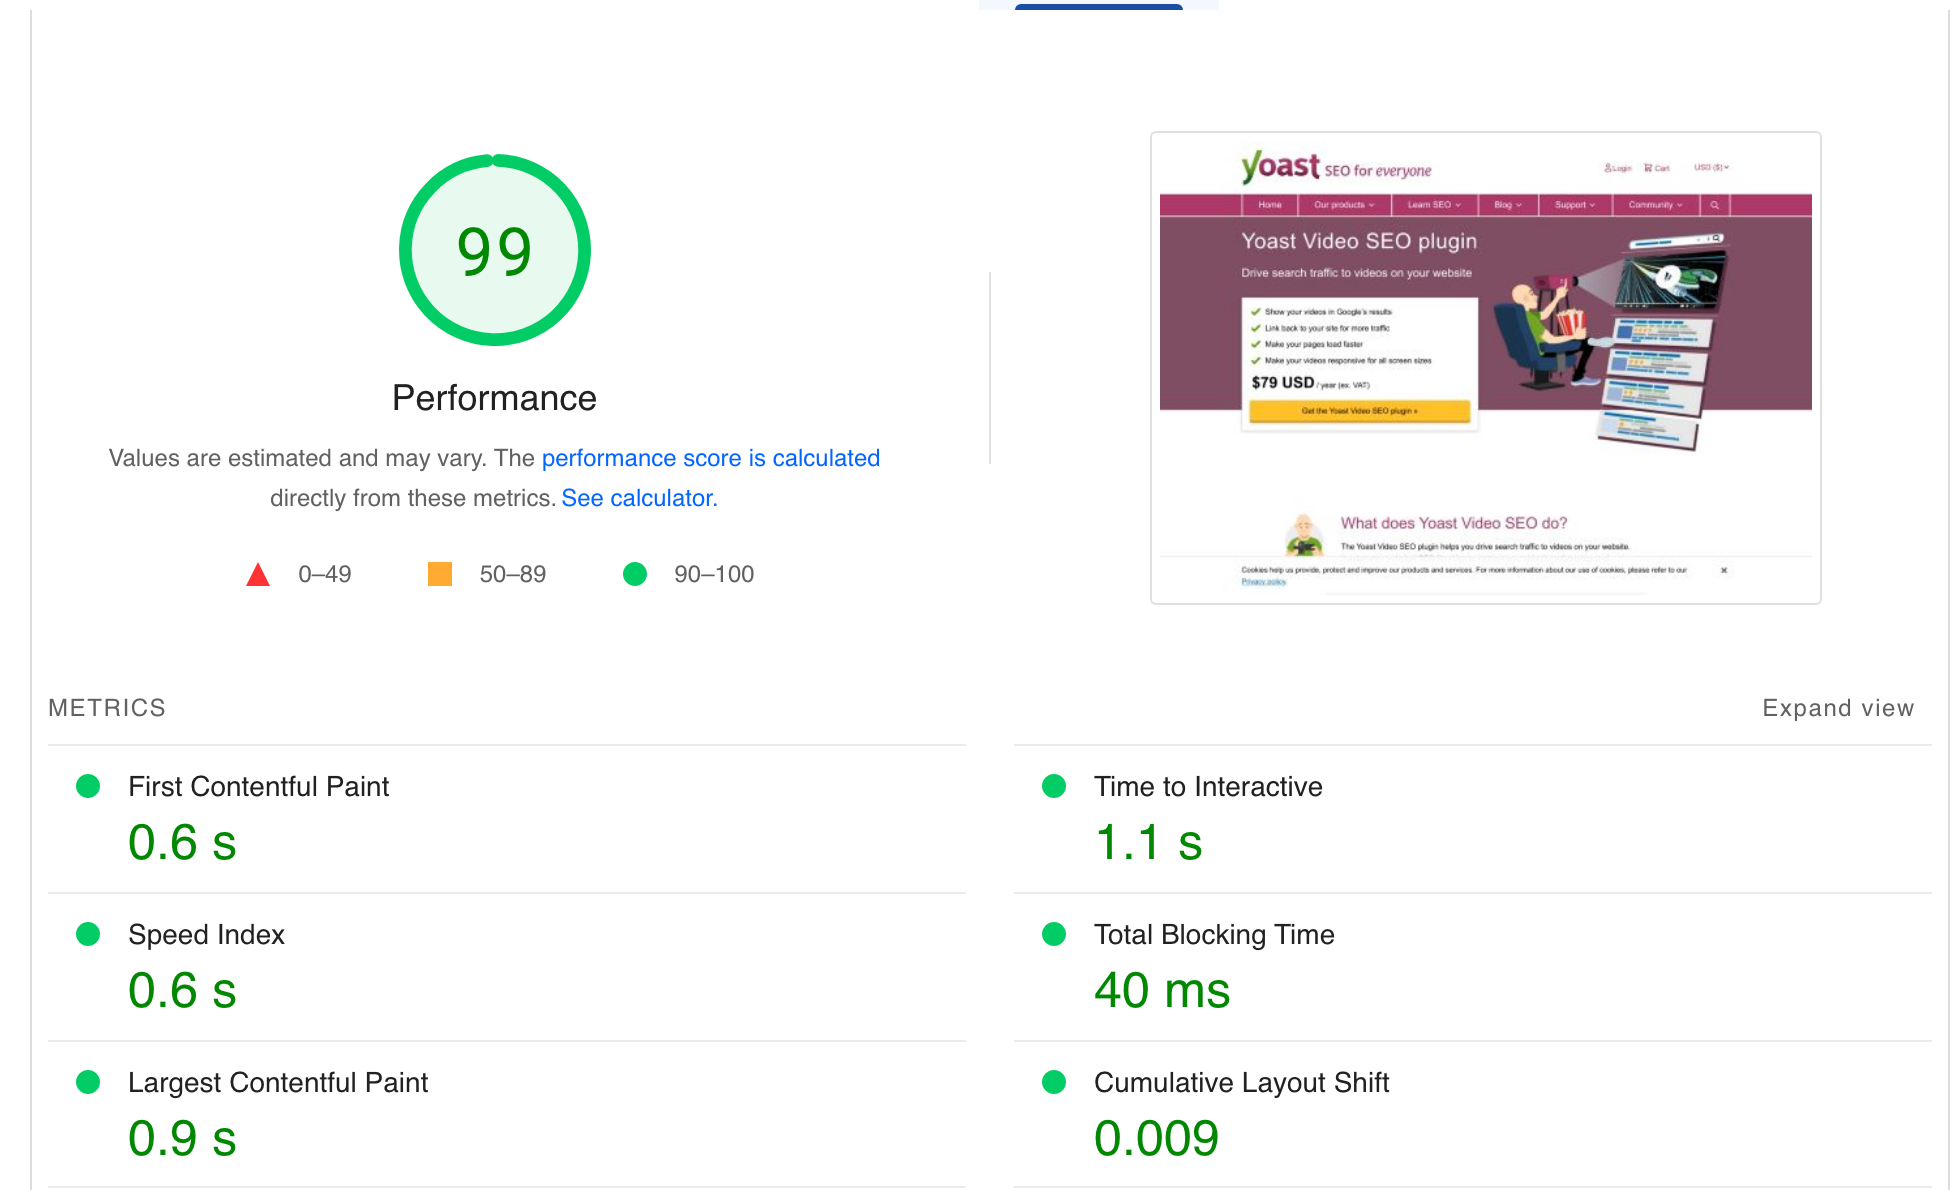Click the orange square legend marker for 50–89

pos(438,574)
